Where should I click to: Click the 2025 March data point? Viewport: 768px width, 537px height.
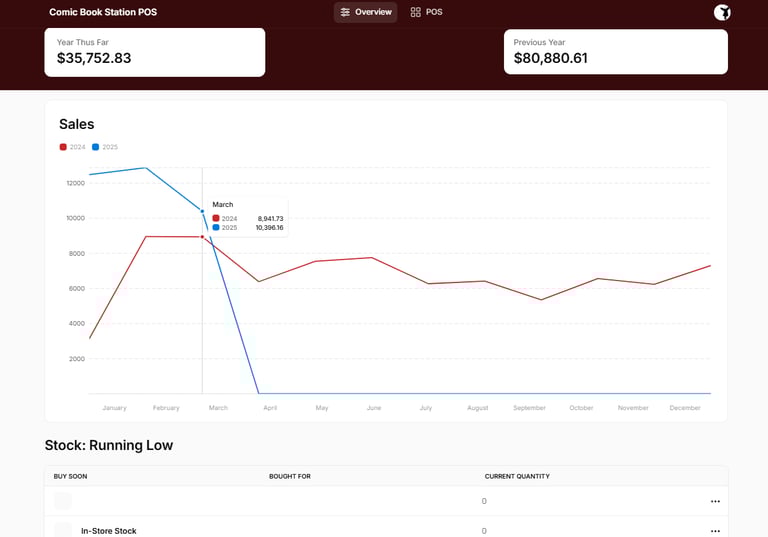[203, 211]
